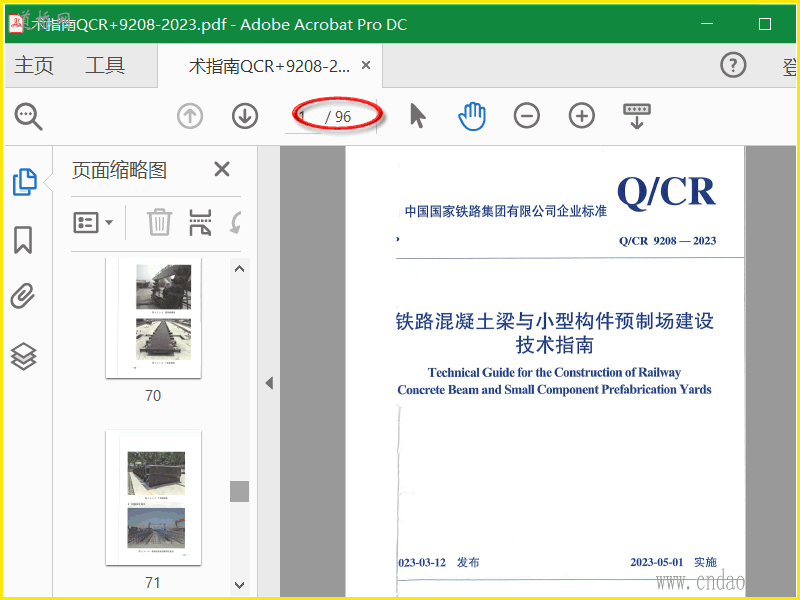Screen dimensions: 800x600
Task: Switch to the 工具 tab
Action: (x=105, y=66)
